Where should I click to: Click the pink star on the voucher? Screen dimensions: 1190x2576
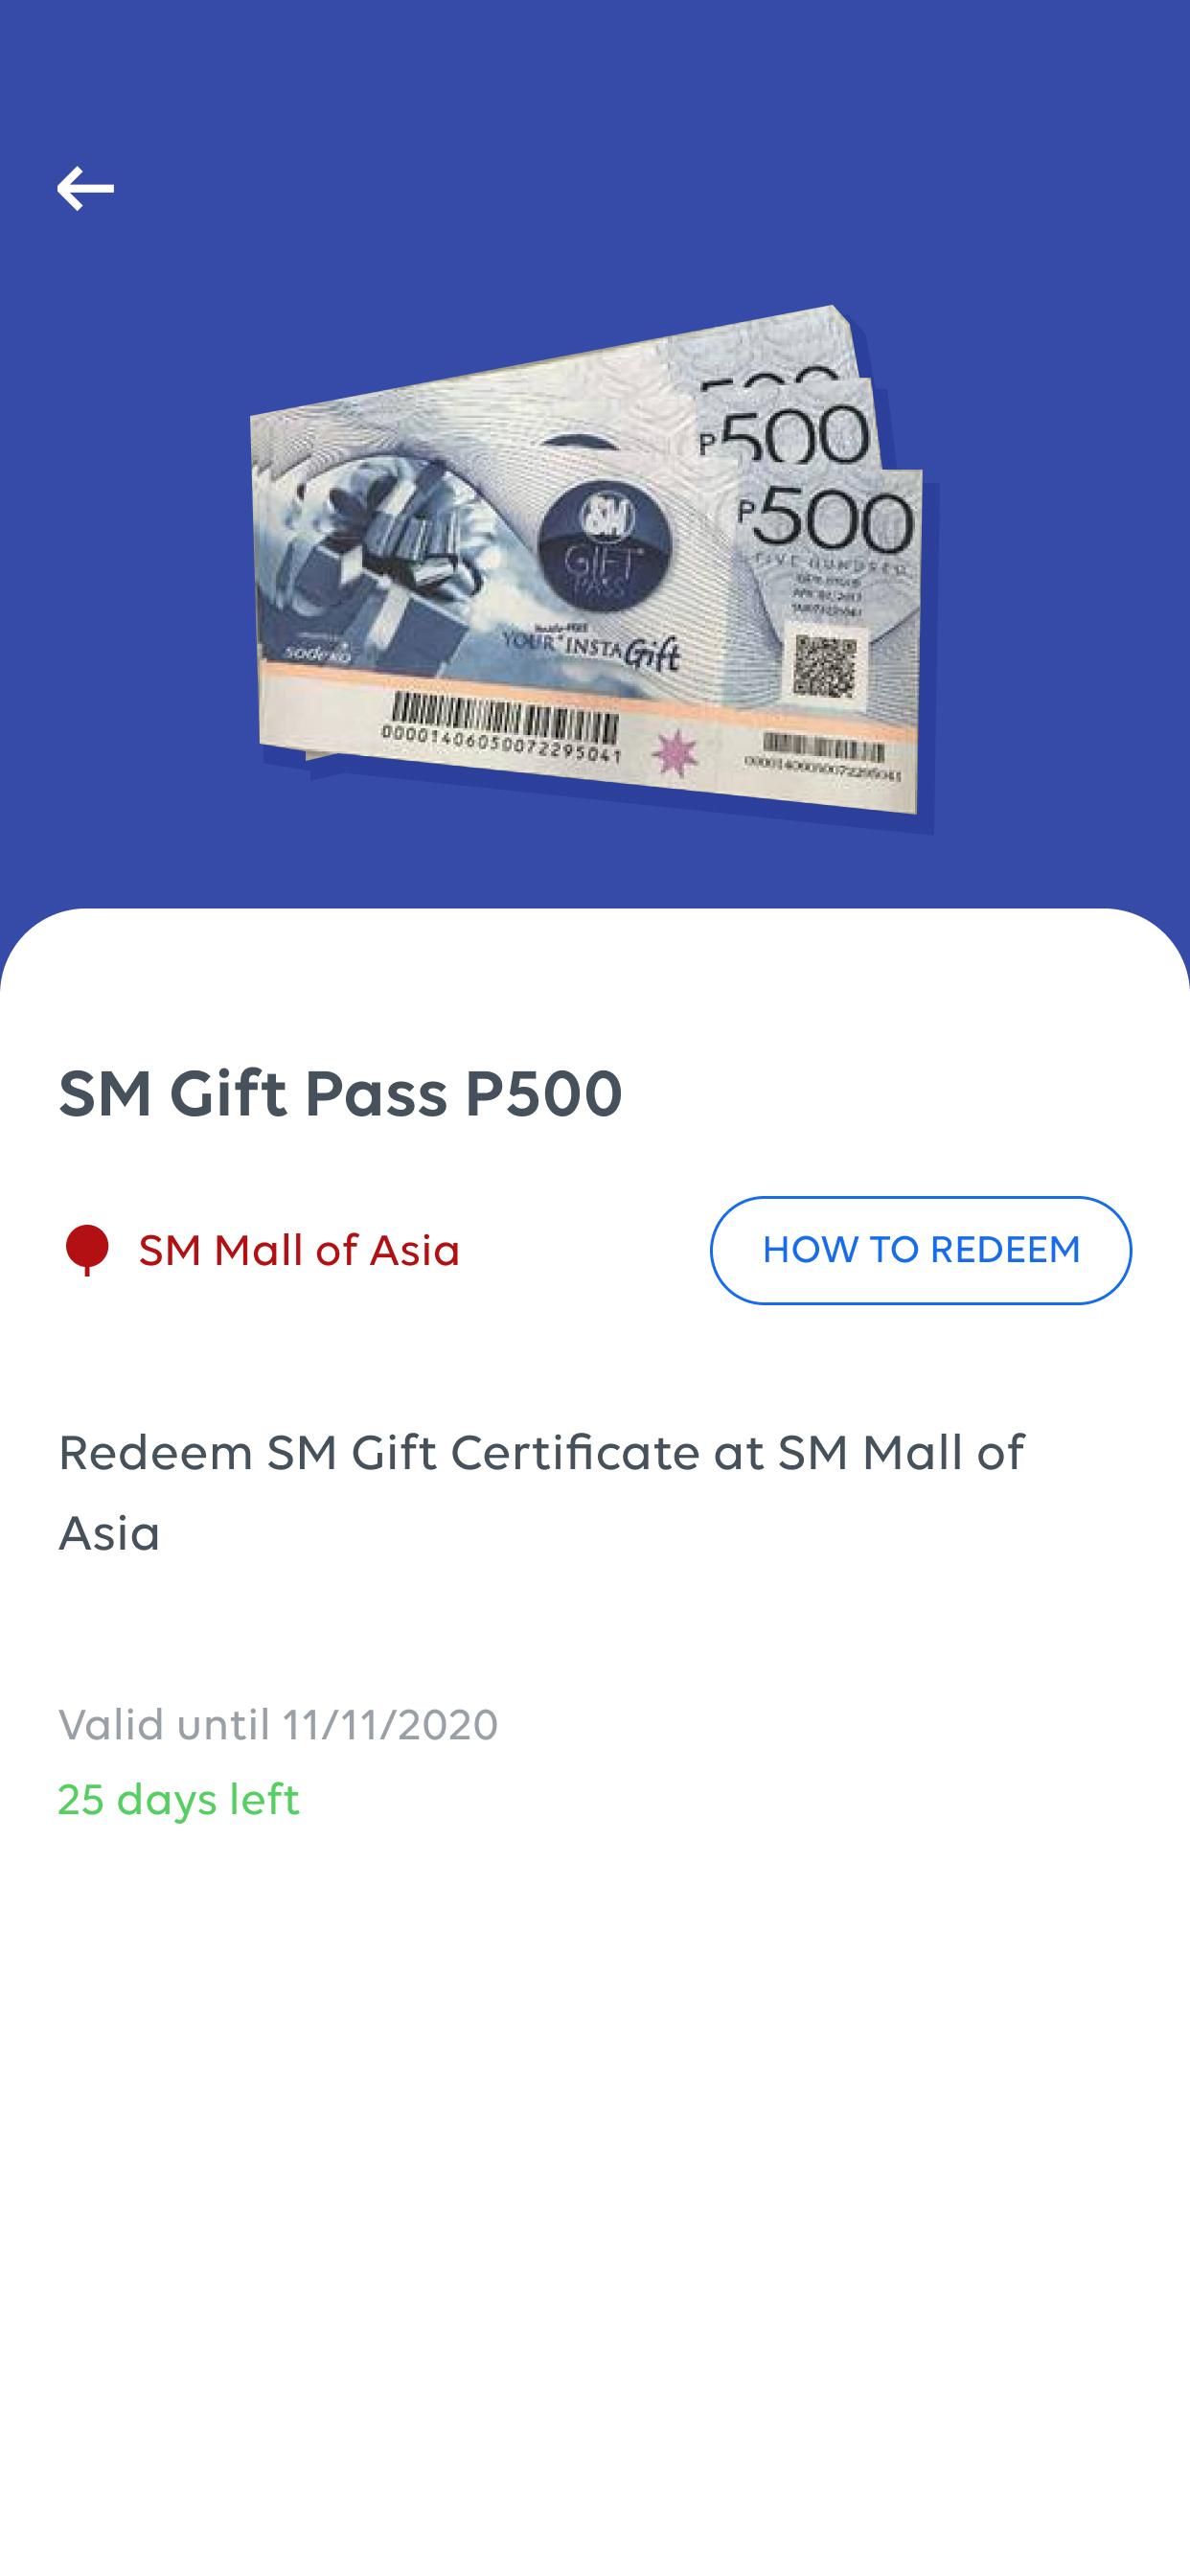pos(675,753)
